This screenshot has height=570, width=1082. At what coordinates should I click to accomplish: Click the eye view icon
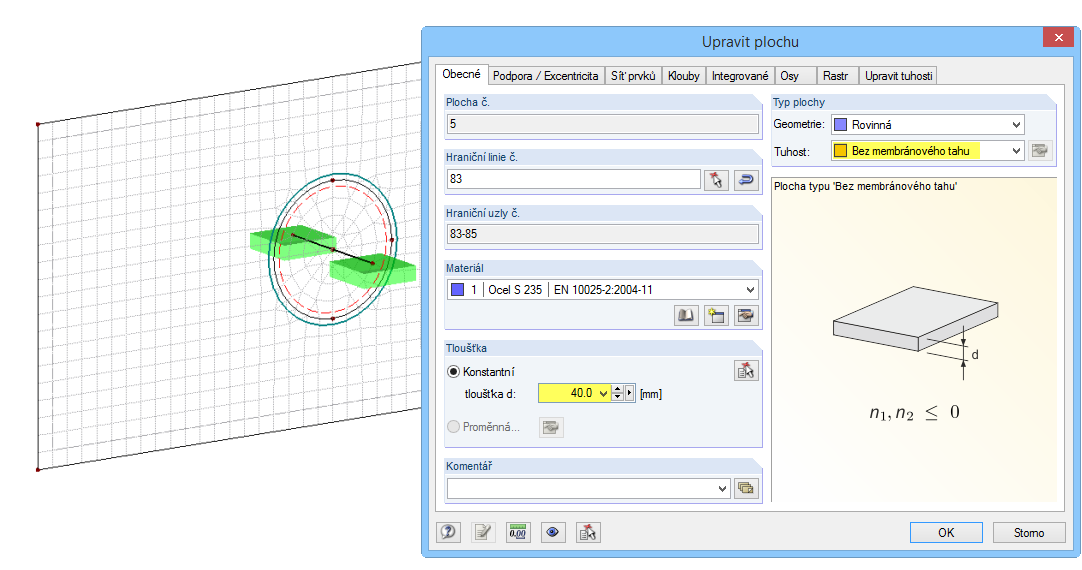552,532
